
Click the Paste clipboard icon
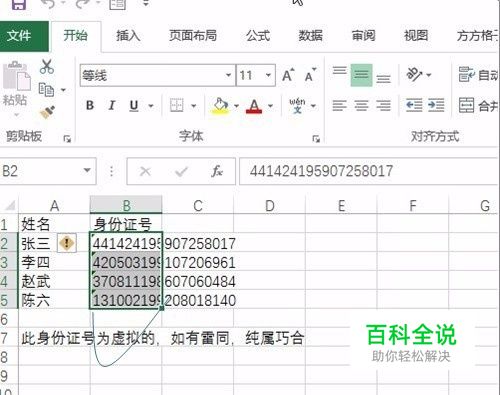pyautogui.click(x=16, y=76)
